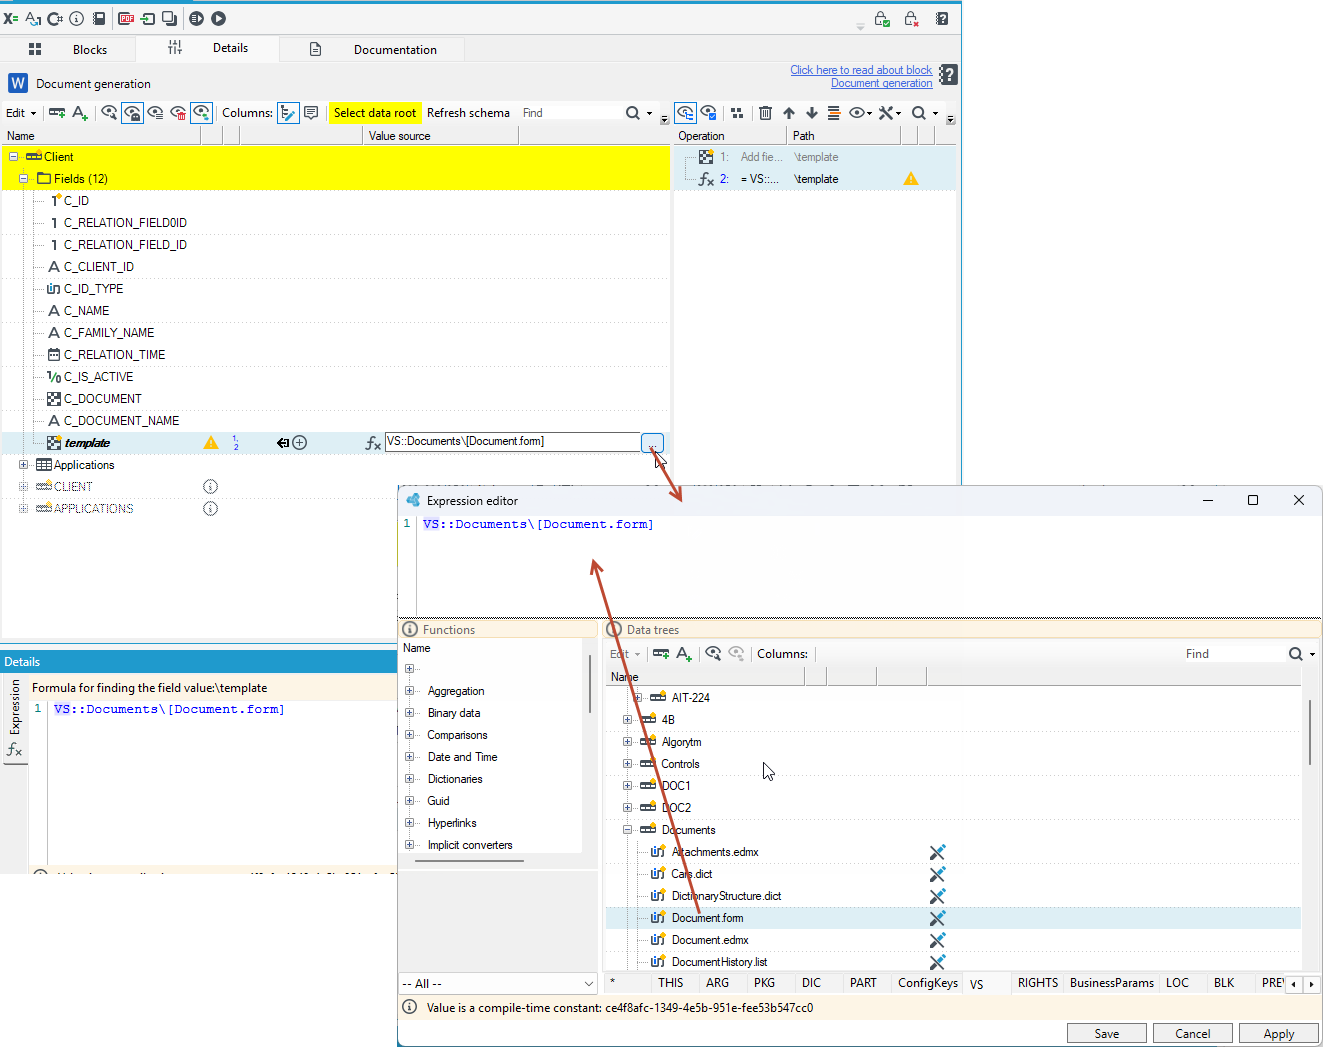
Task: Expand the Aggregation functions group
Action: click(409, 691)
